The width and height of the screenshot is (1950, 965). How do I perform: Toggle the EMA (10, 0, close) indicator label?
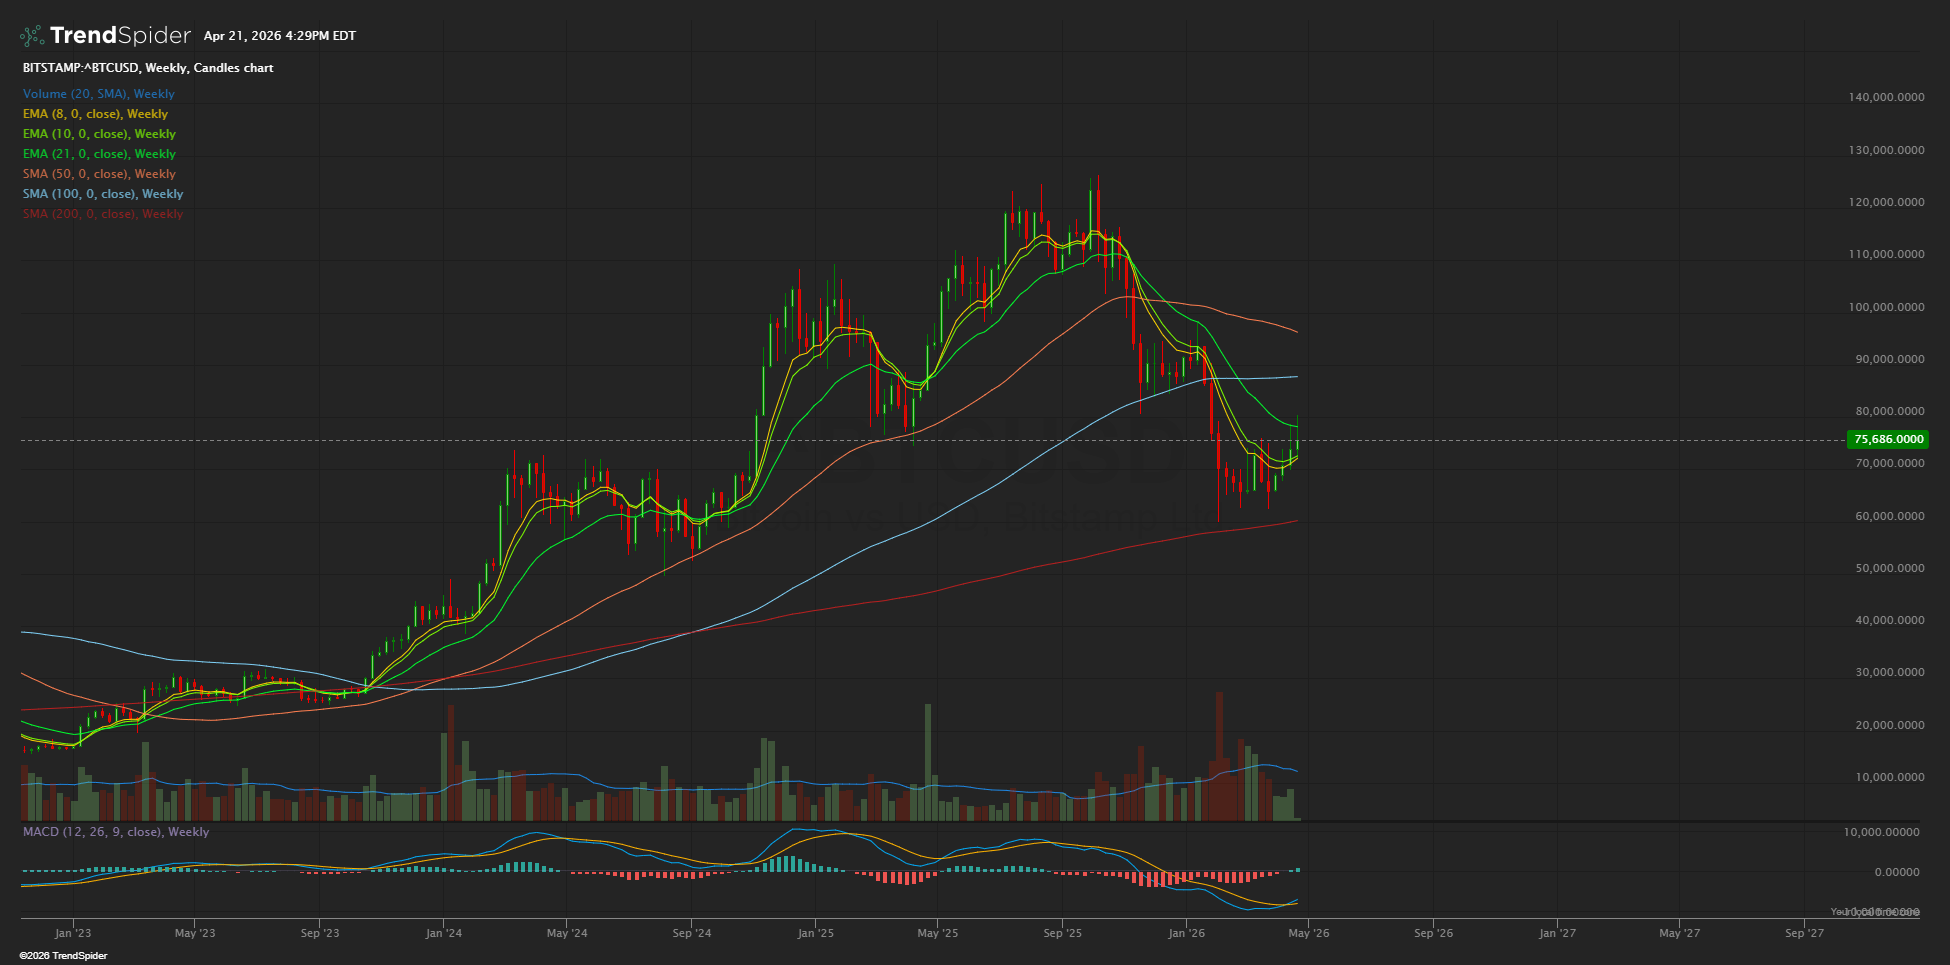click(99, 134)
